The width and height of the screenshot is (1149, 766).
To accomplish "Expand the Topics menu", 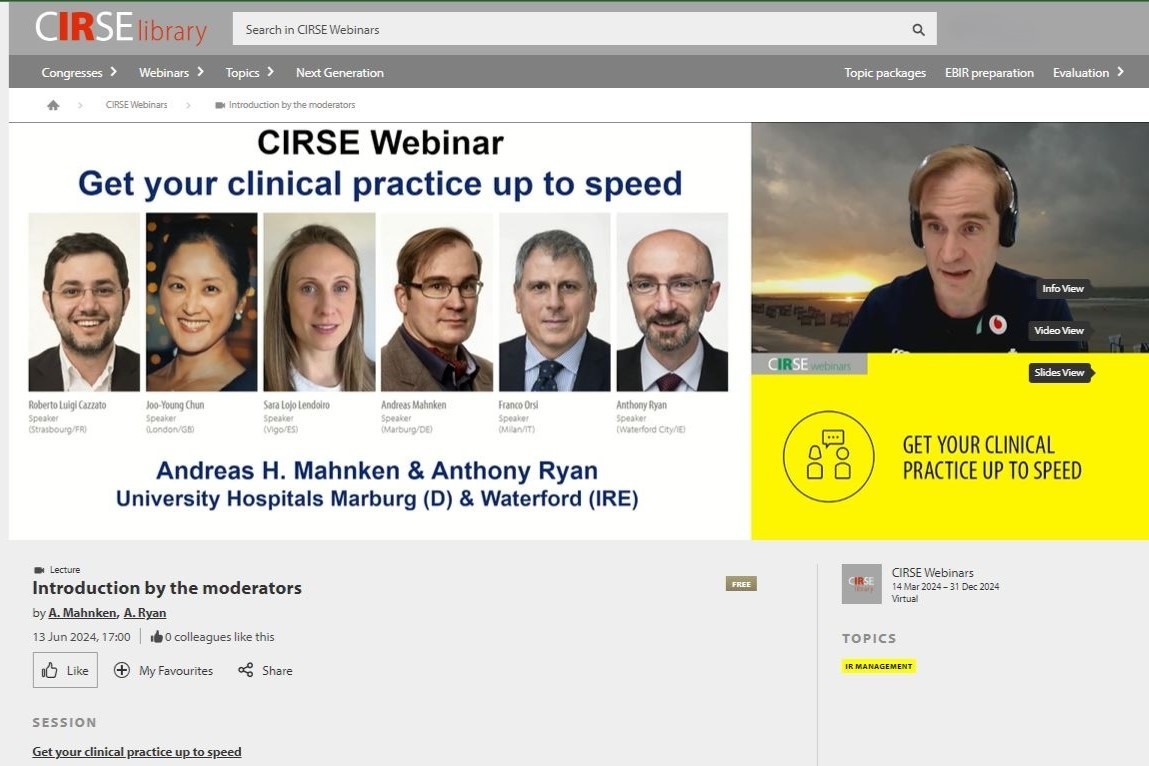I will click(249, 73).
